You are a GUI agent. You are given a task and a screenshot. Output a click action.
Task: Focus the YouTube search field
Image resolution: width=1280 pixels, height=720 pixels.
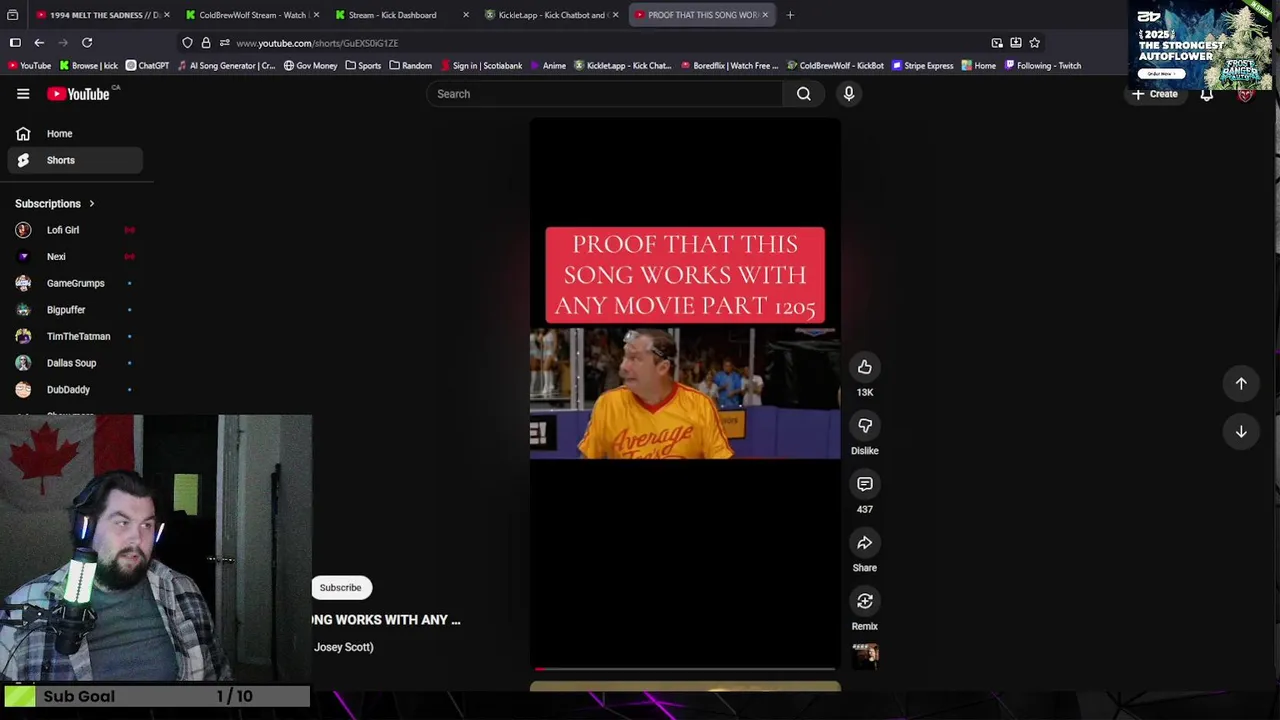pos(606,94)
